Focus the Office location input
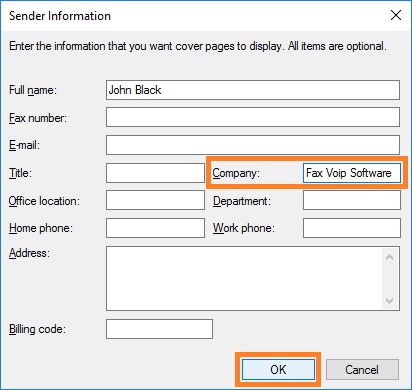 [x=155, y=200]
